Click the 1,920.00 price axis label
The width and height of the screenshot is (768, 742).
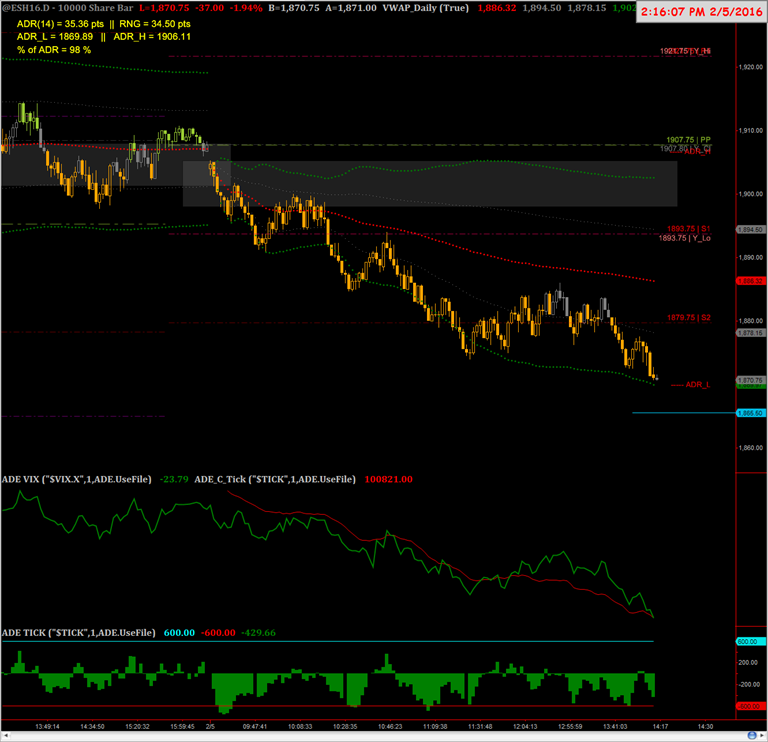click(x=751, y=67)
